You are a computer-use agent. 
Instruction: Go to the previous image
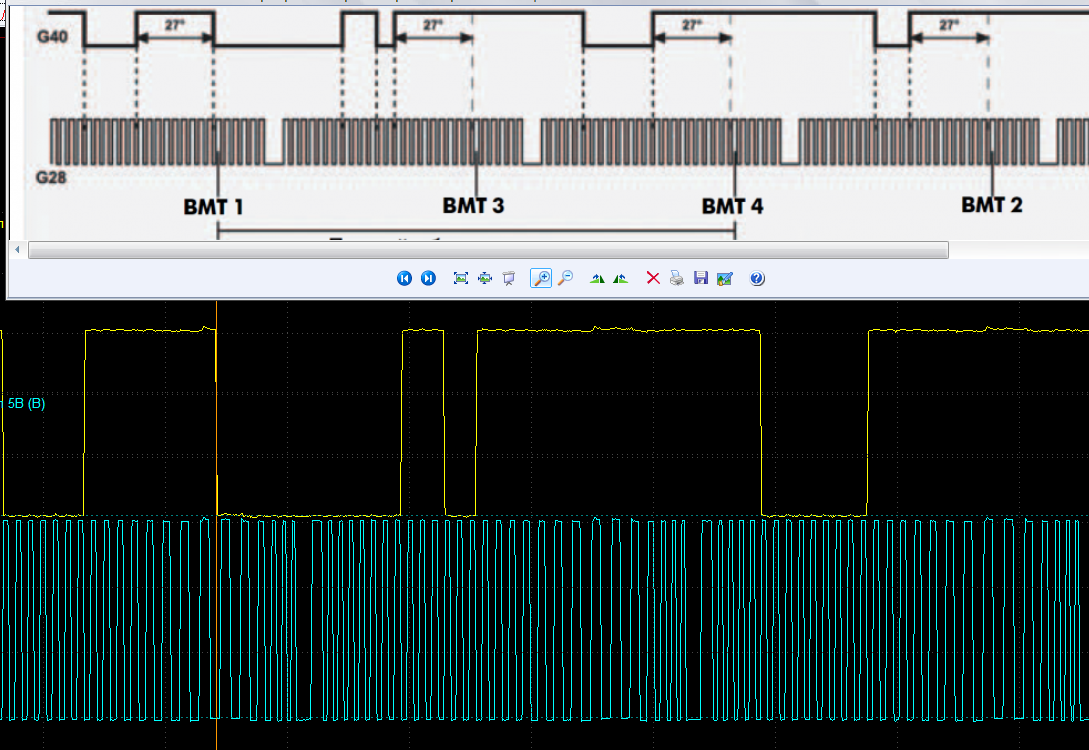[404, 278]
